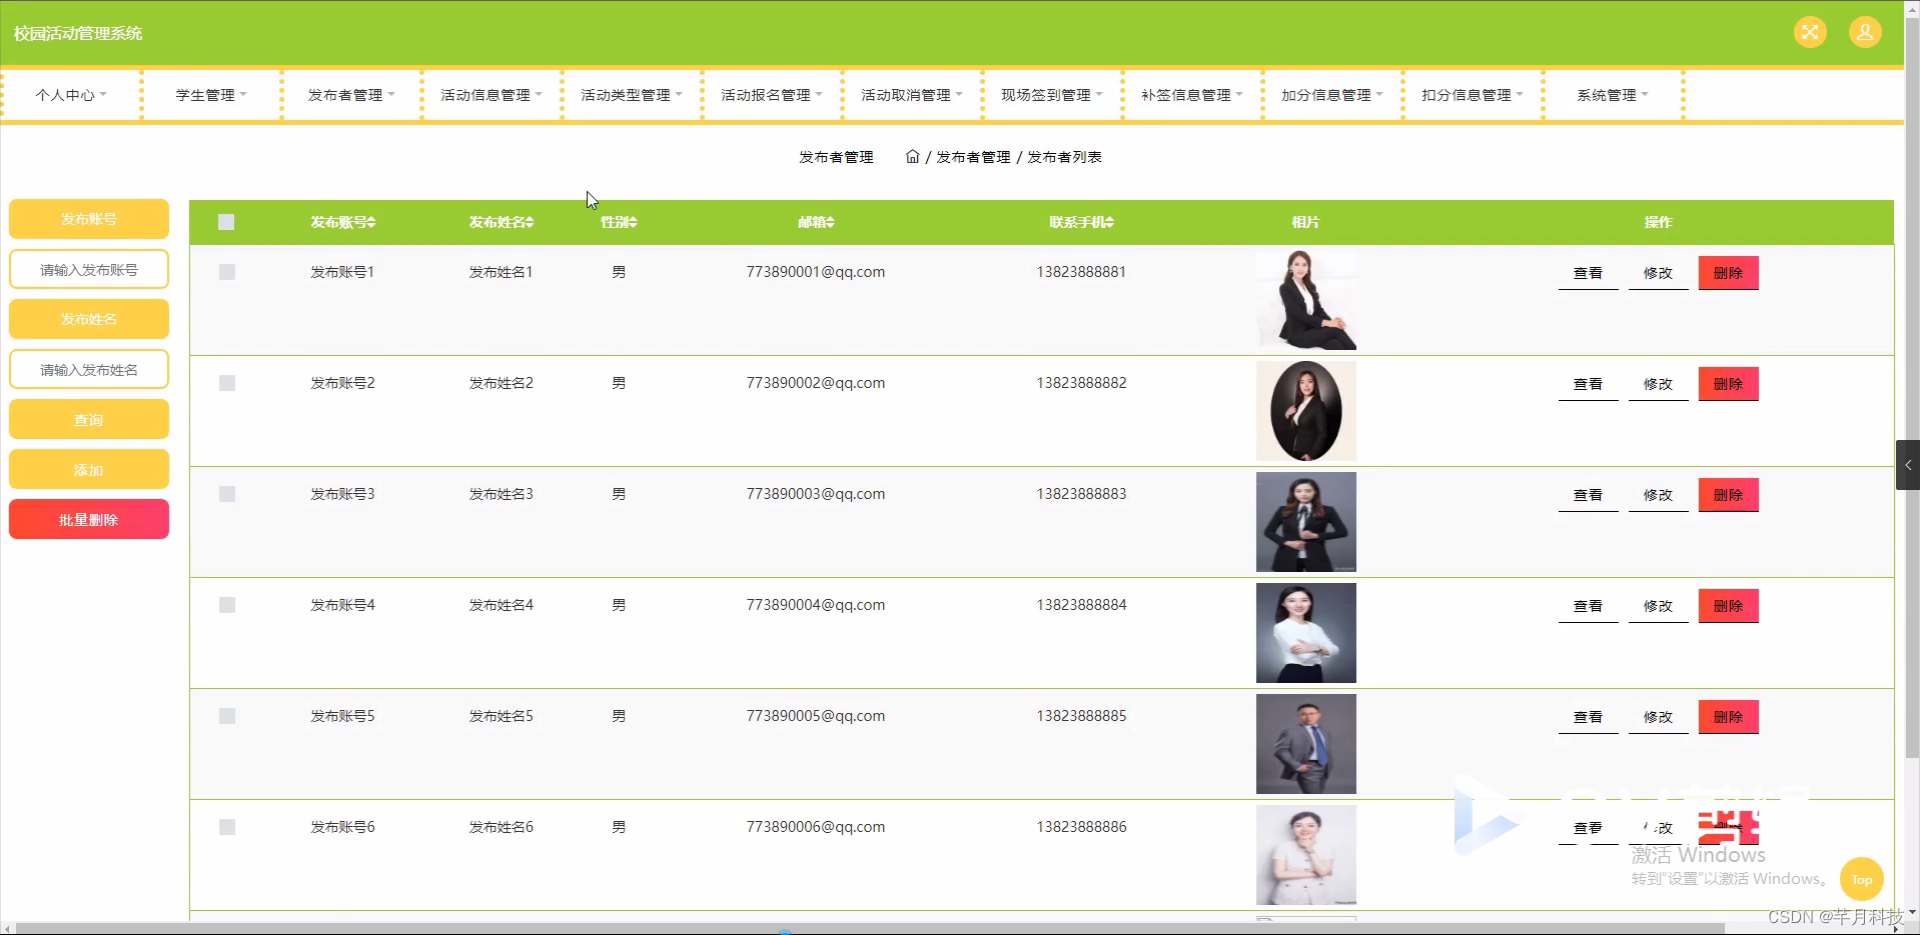The height and width of the screenshot is (935, 1920).
Task: Open the 系统管理 dropdown menu
Action: (x=1610, y=95)
